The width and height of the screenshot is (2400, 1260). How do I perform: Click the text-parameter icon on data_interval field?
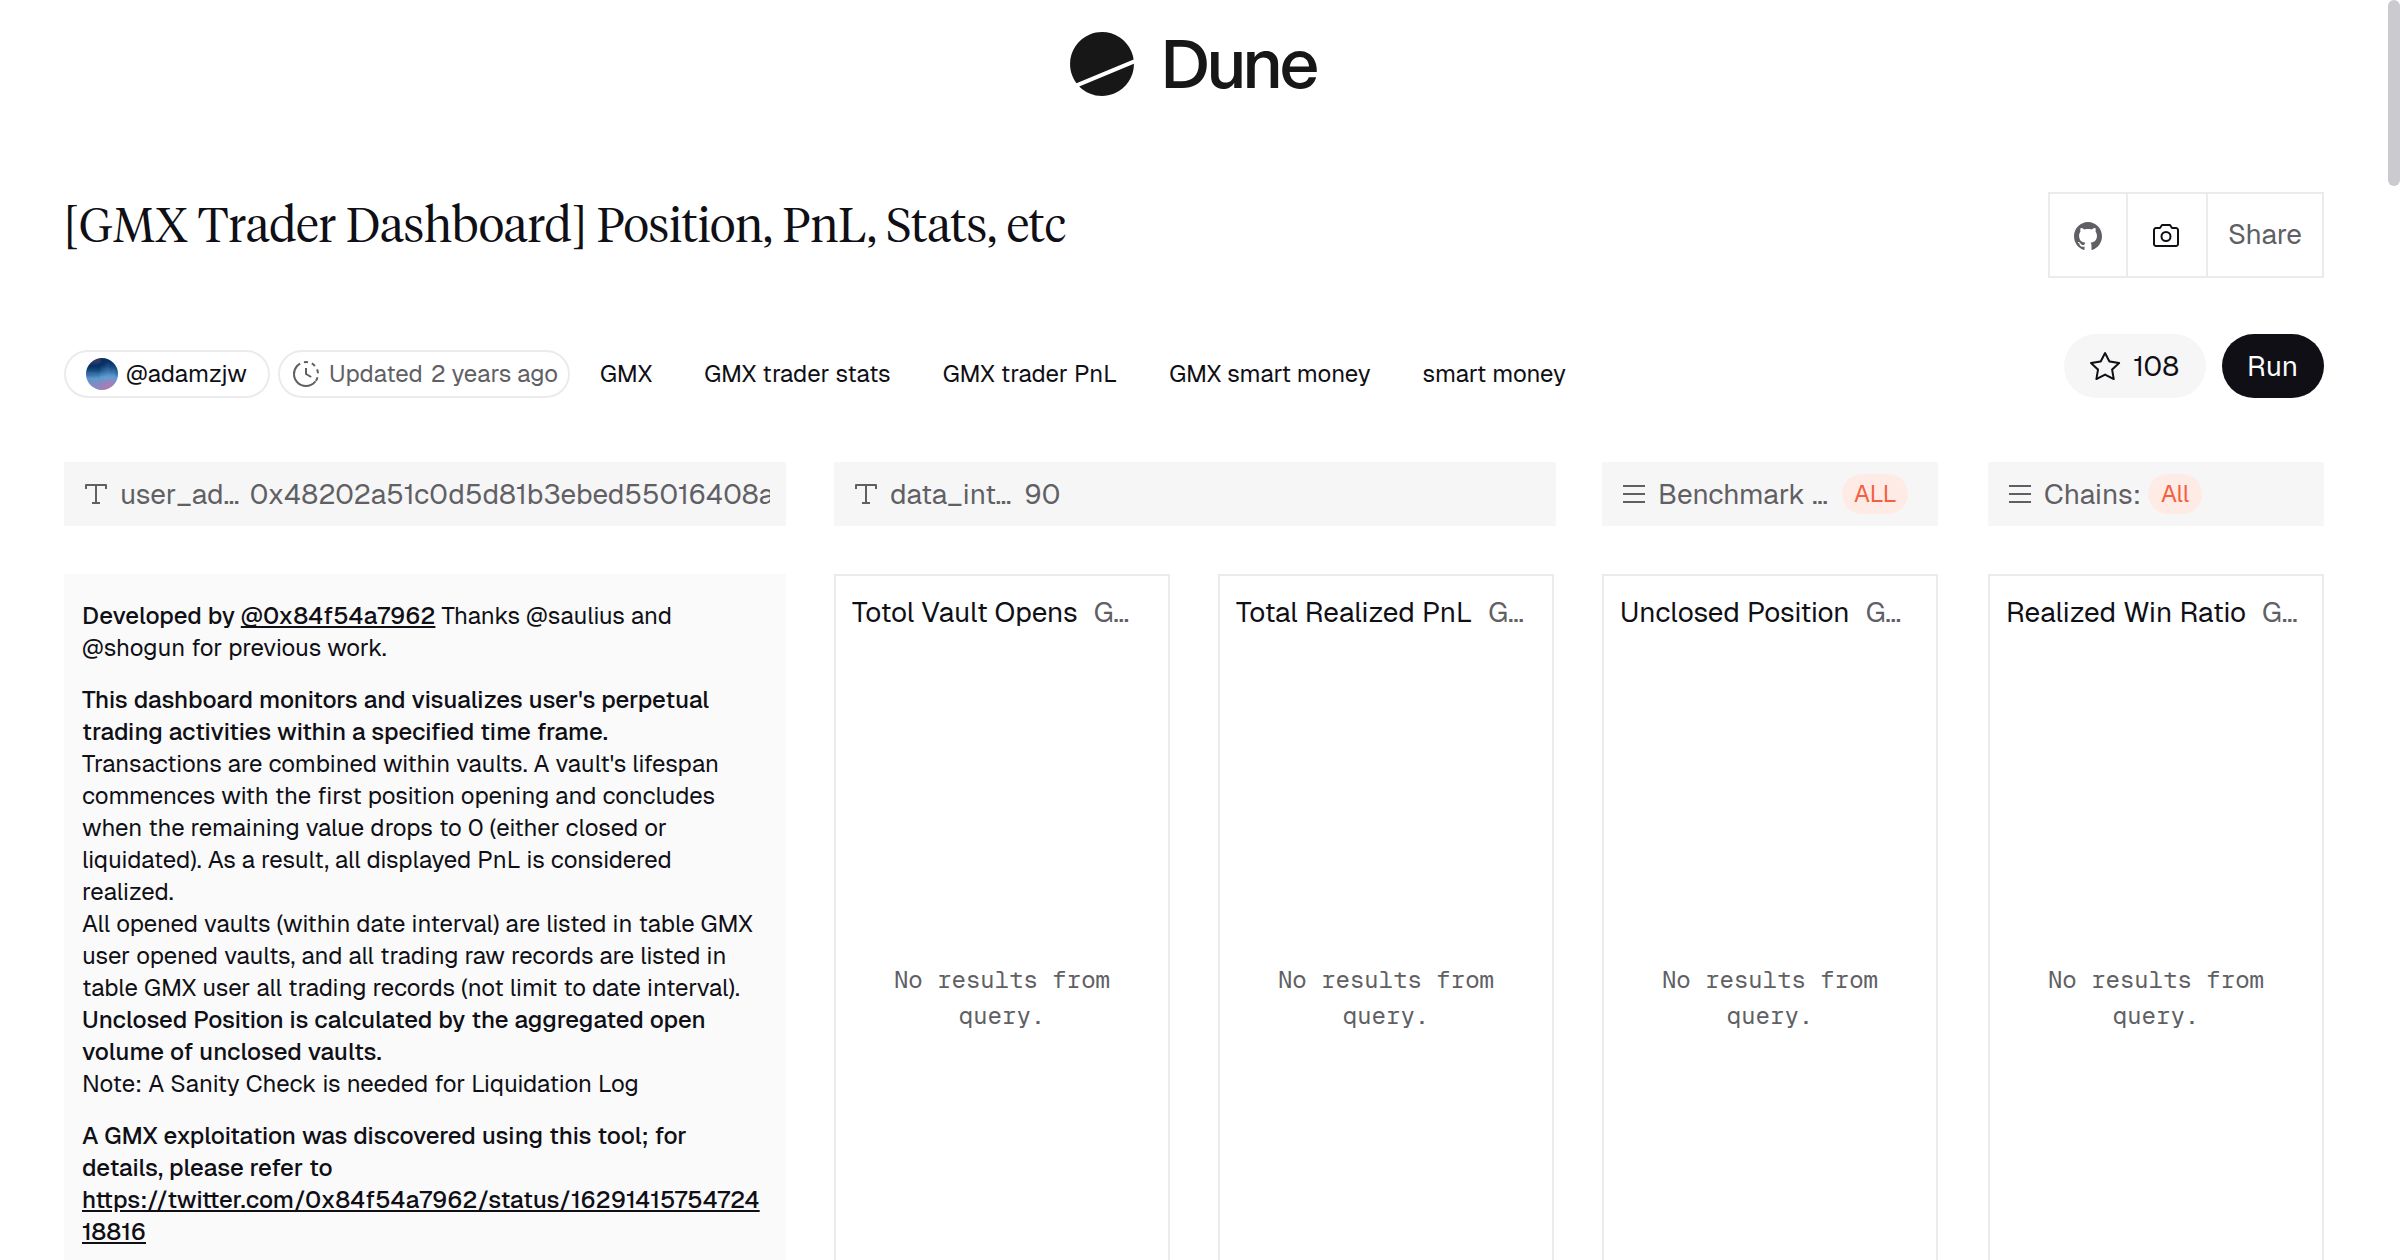(866, 494)
